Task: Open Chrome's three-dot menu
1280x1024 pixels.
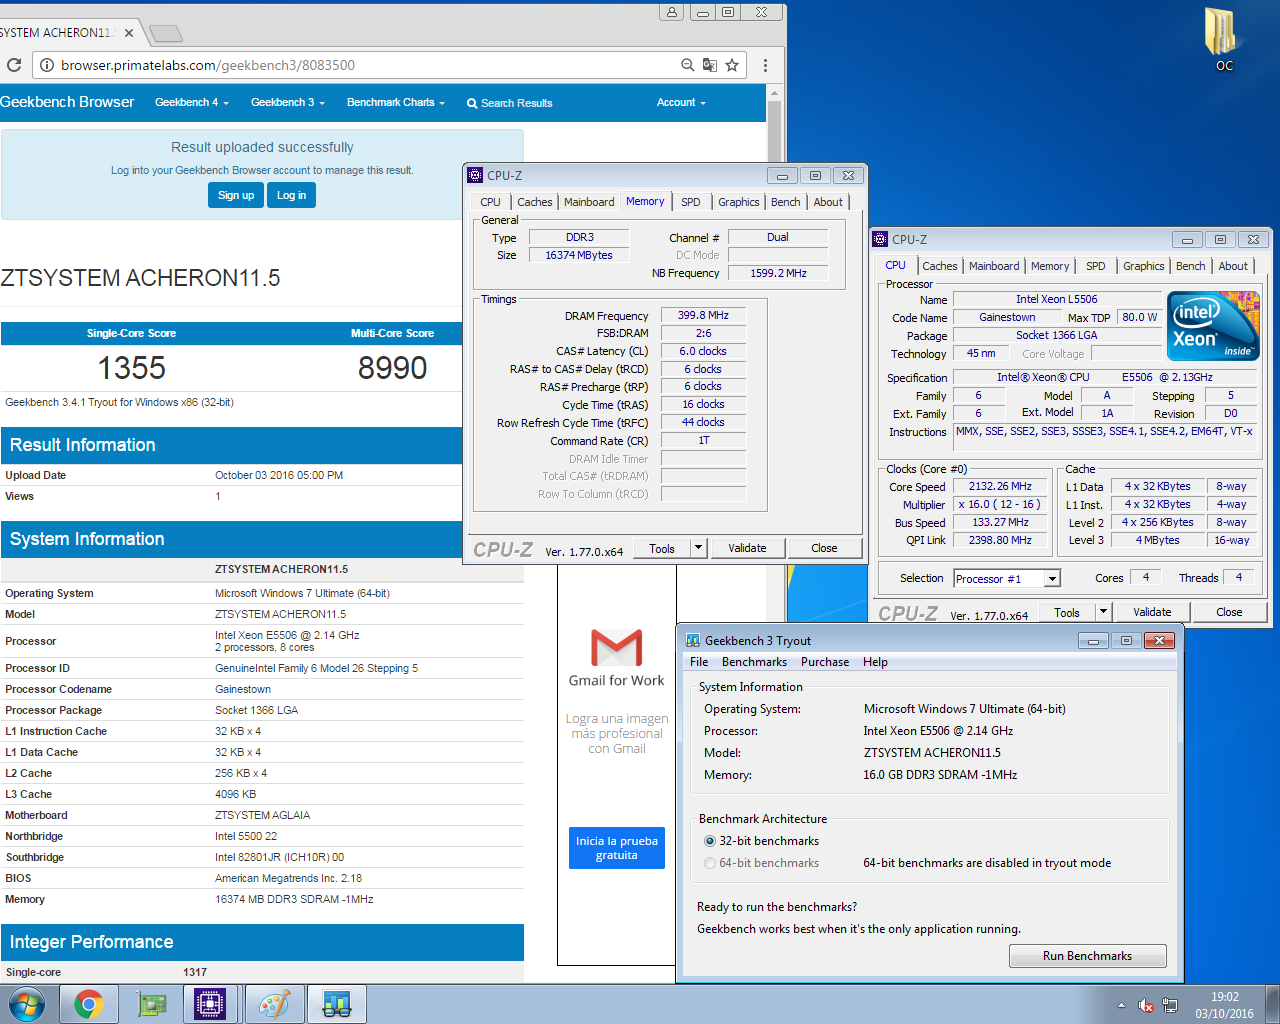Action: [765, 65]
